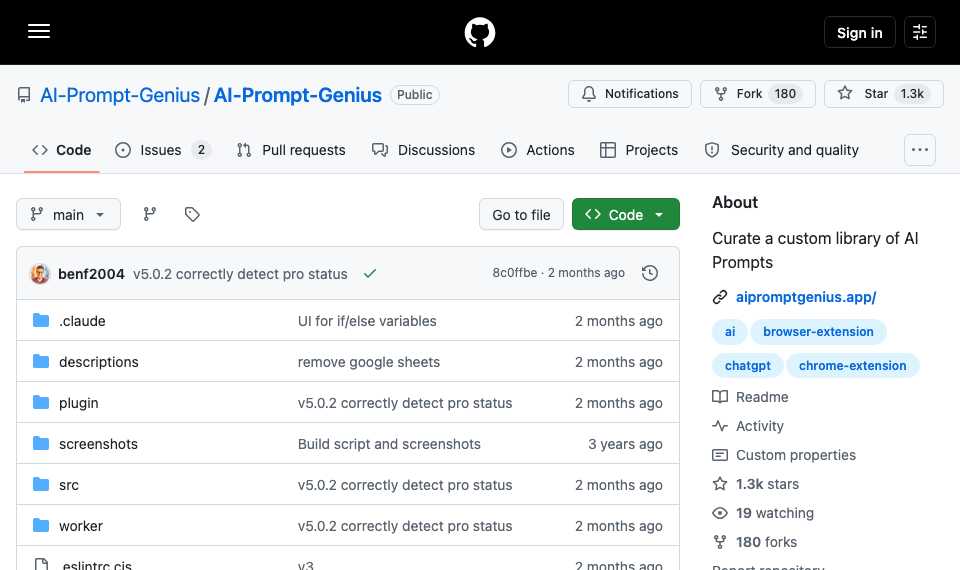Click benf2004 avatar image
Image resolution: width=960 pixels, height=570 pixels.
coord(40,274)
